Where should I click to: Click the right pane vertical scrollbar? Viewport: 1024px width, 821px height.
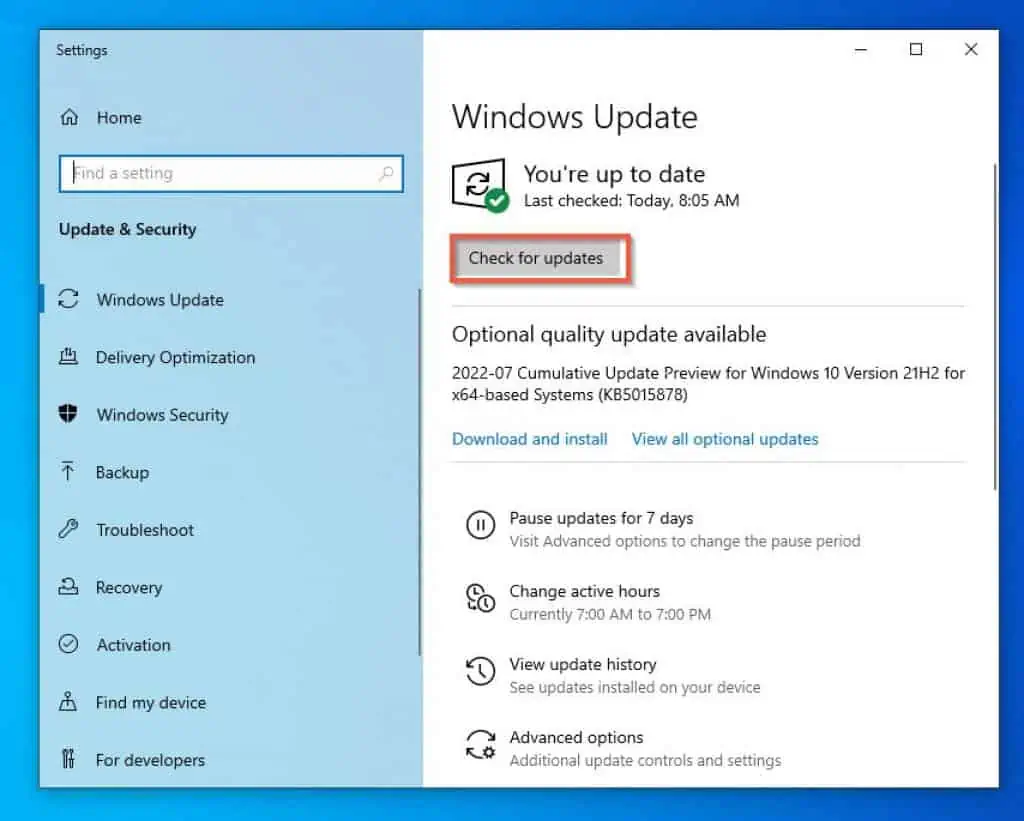click(x=995, y=327)
